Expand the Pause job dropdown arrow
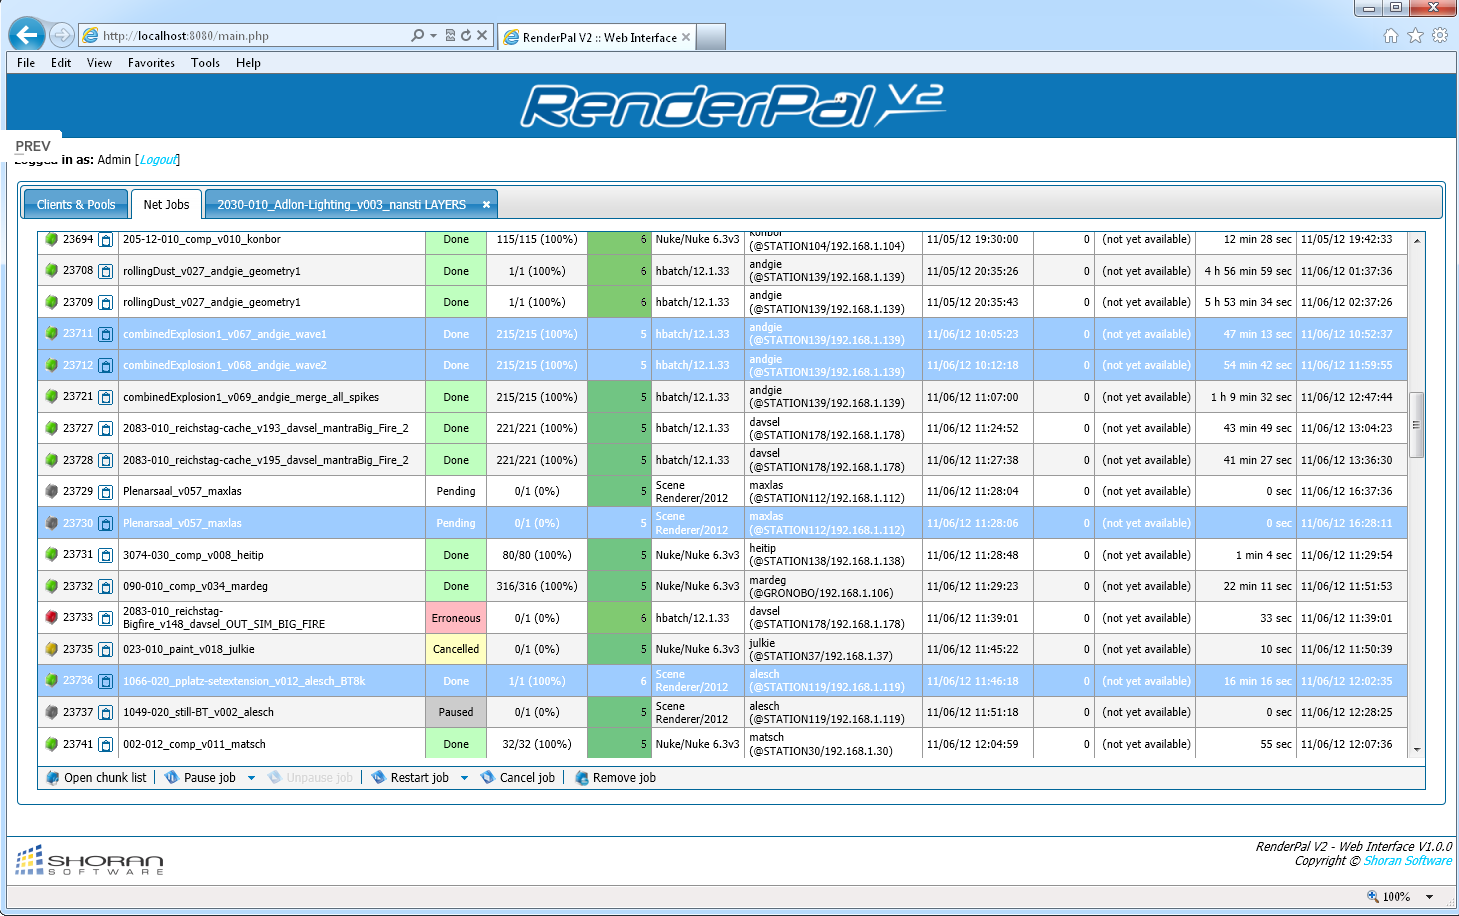 coord(251,778)
